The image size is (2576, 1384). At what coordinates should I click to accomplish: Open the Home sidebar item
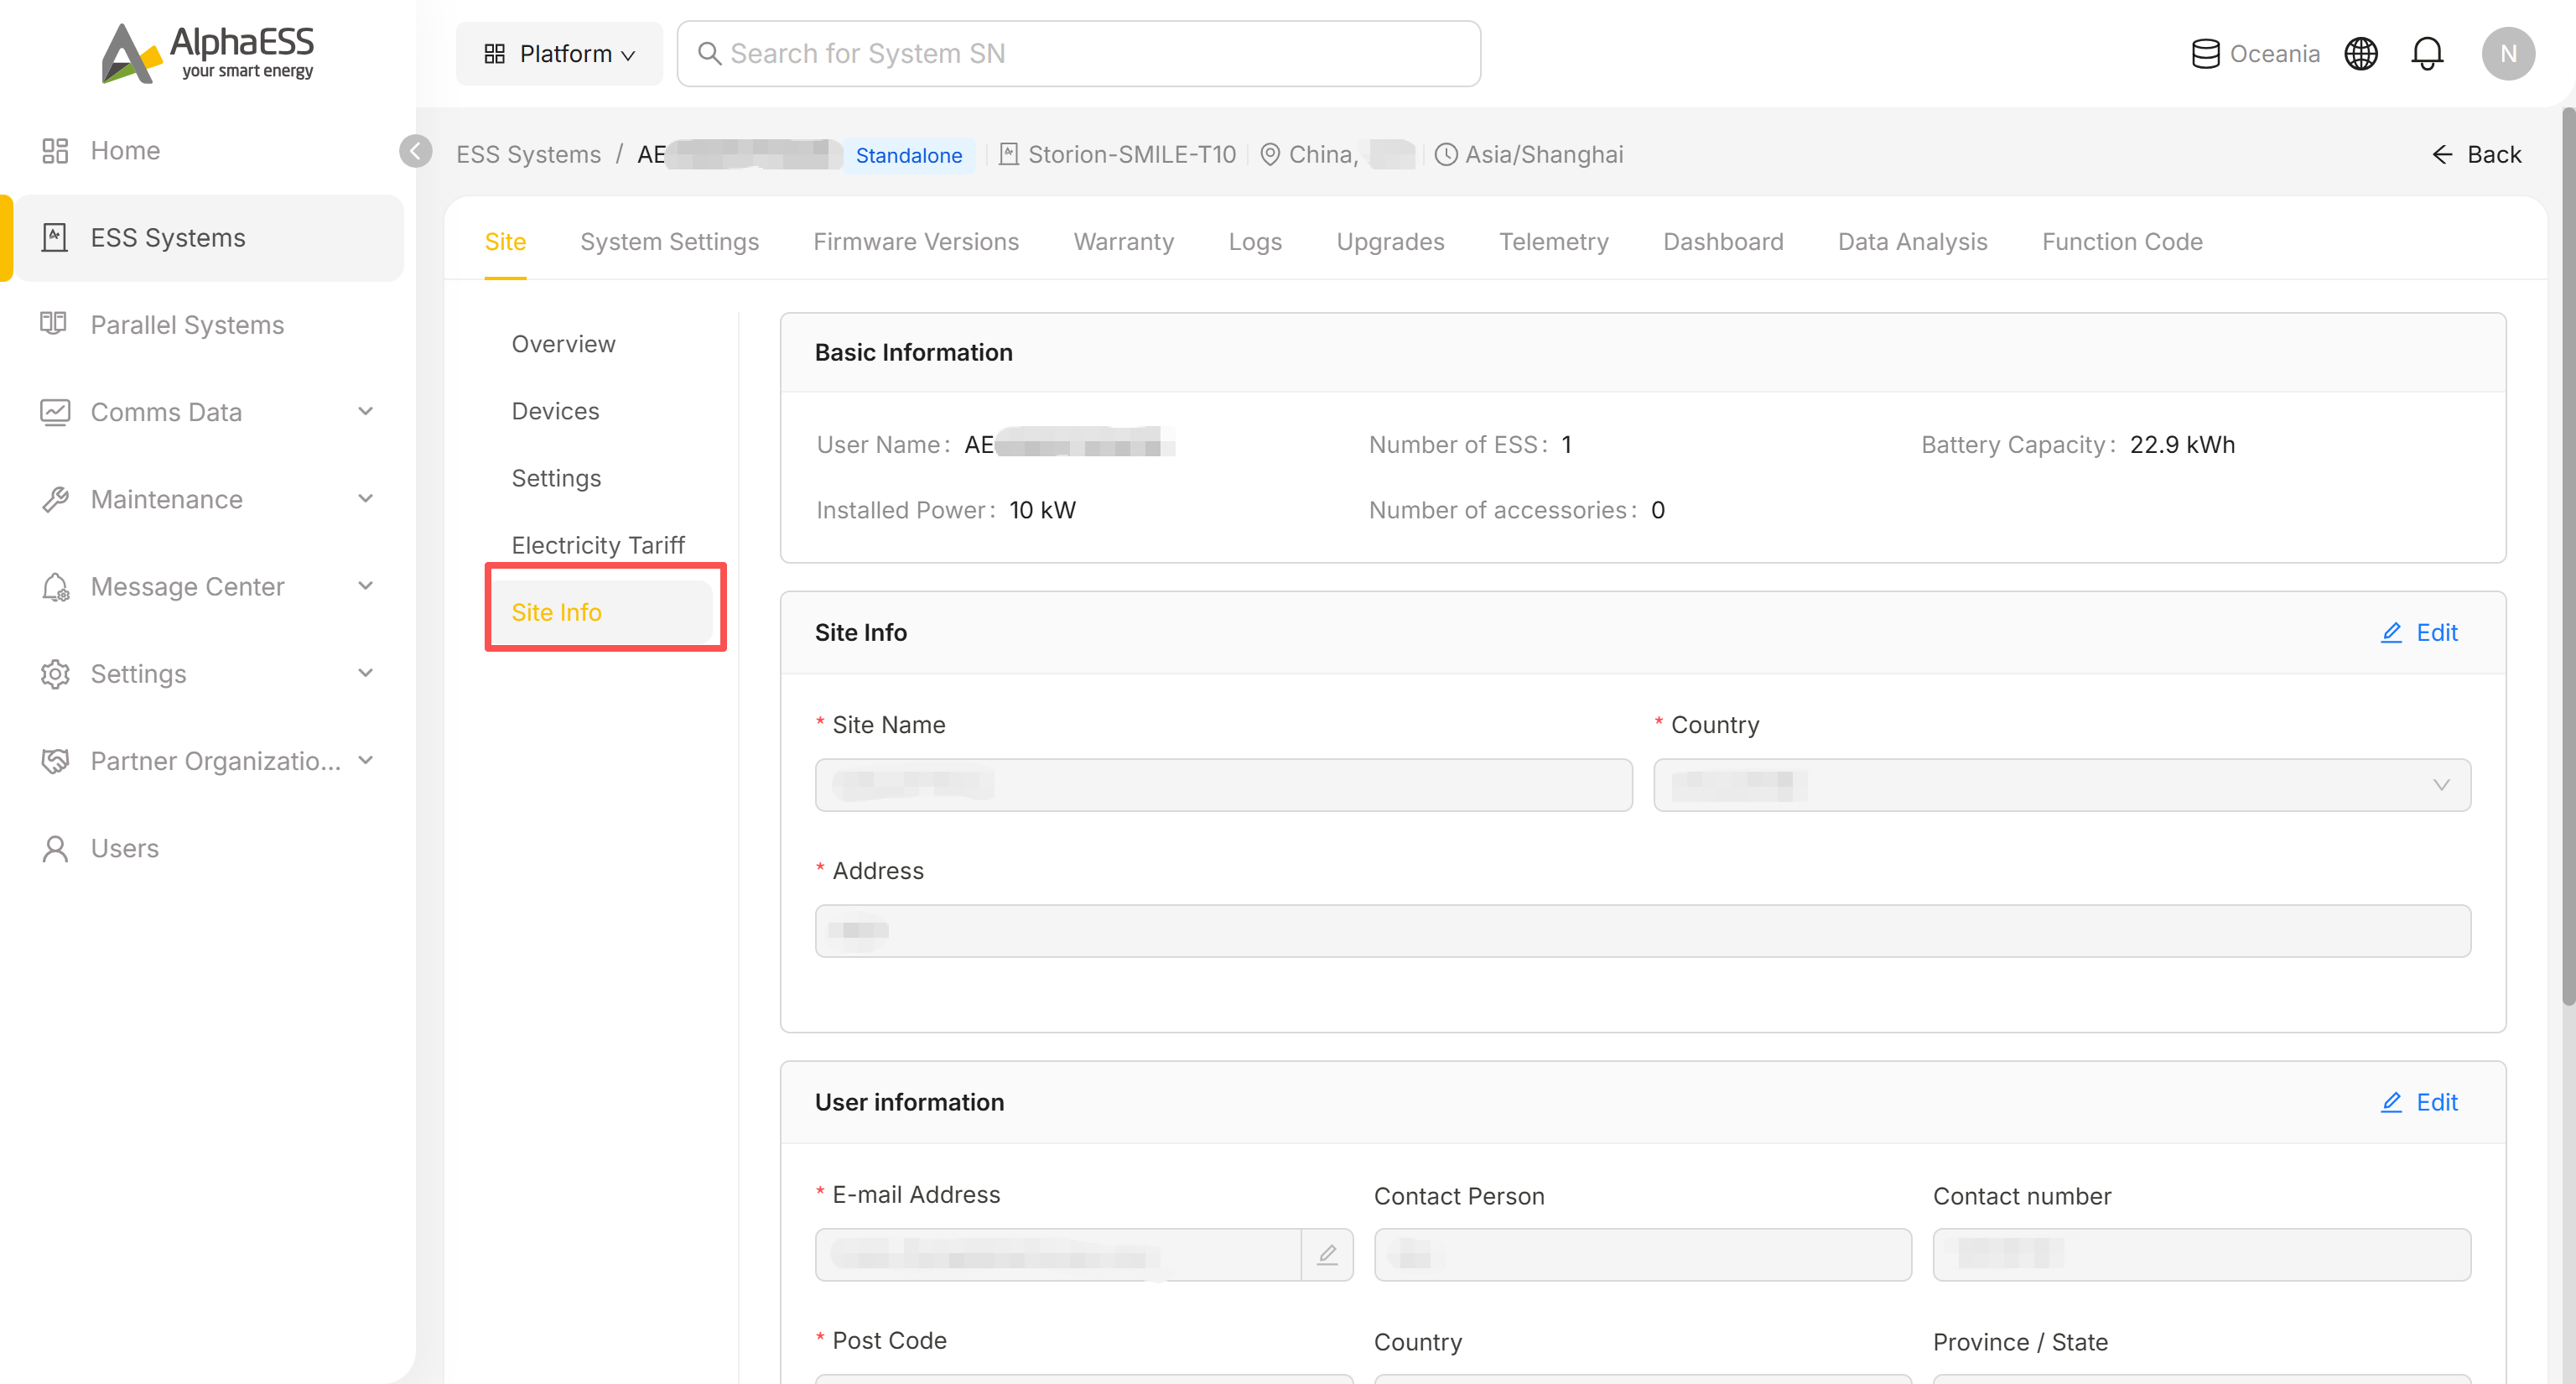125,150
